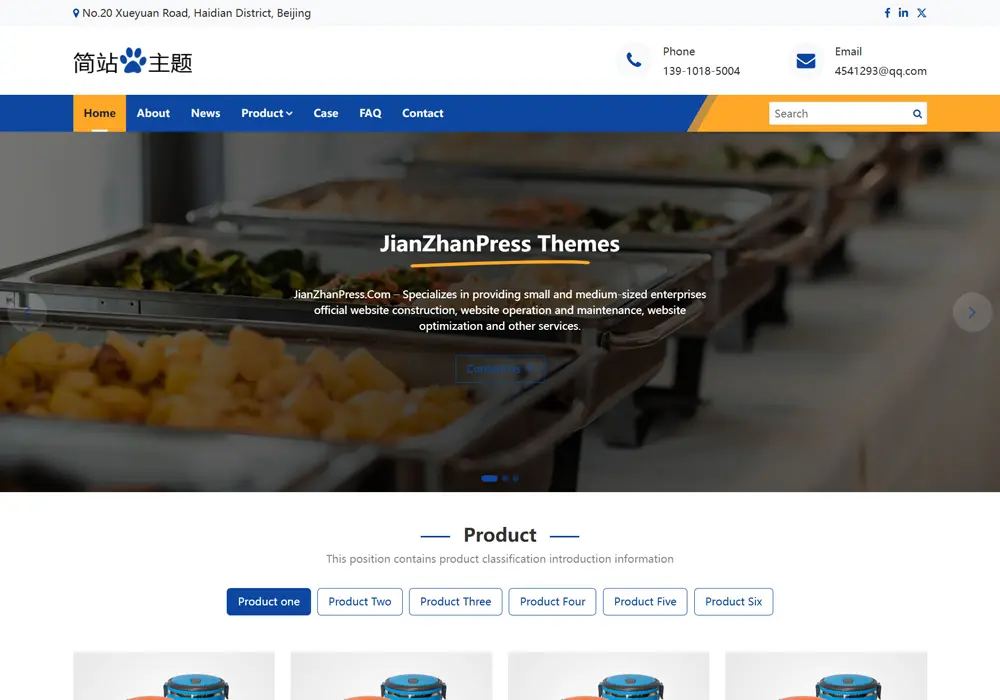Click the address text No.20 Xueyuan Road
1000x700 pixels.
pyautogui.click(x=196, y=13)
